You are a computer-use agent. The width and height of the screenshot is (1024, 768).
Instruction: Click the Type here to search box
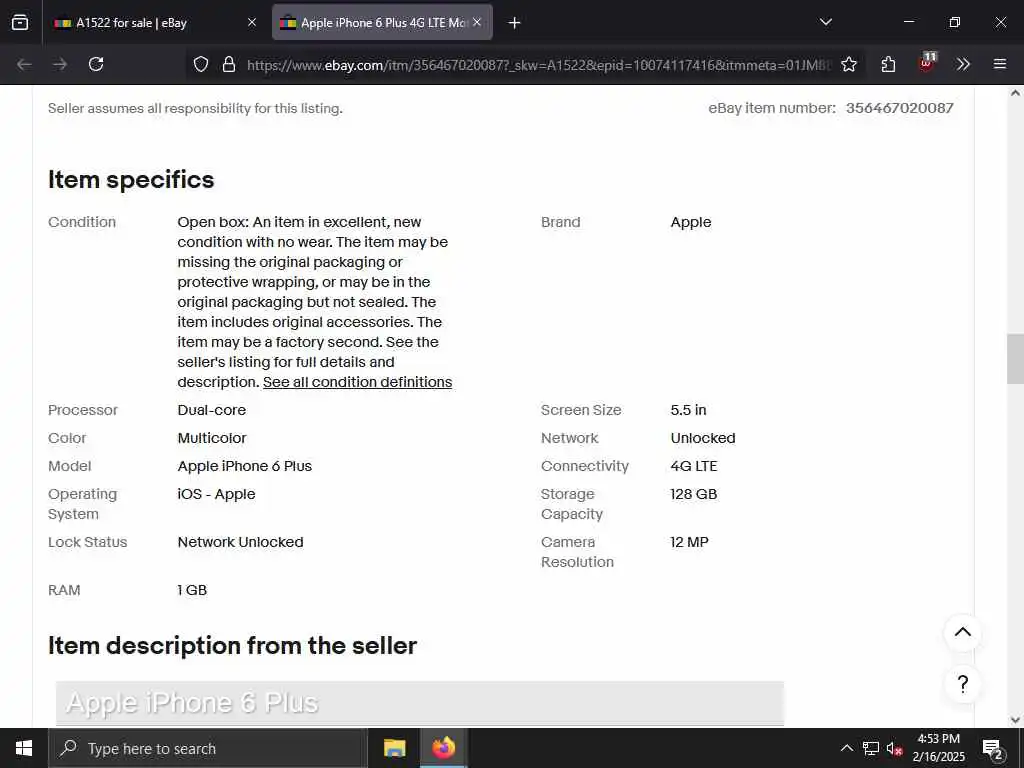[x=208, y=748]
